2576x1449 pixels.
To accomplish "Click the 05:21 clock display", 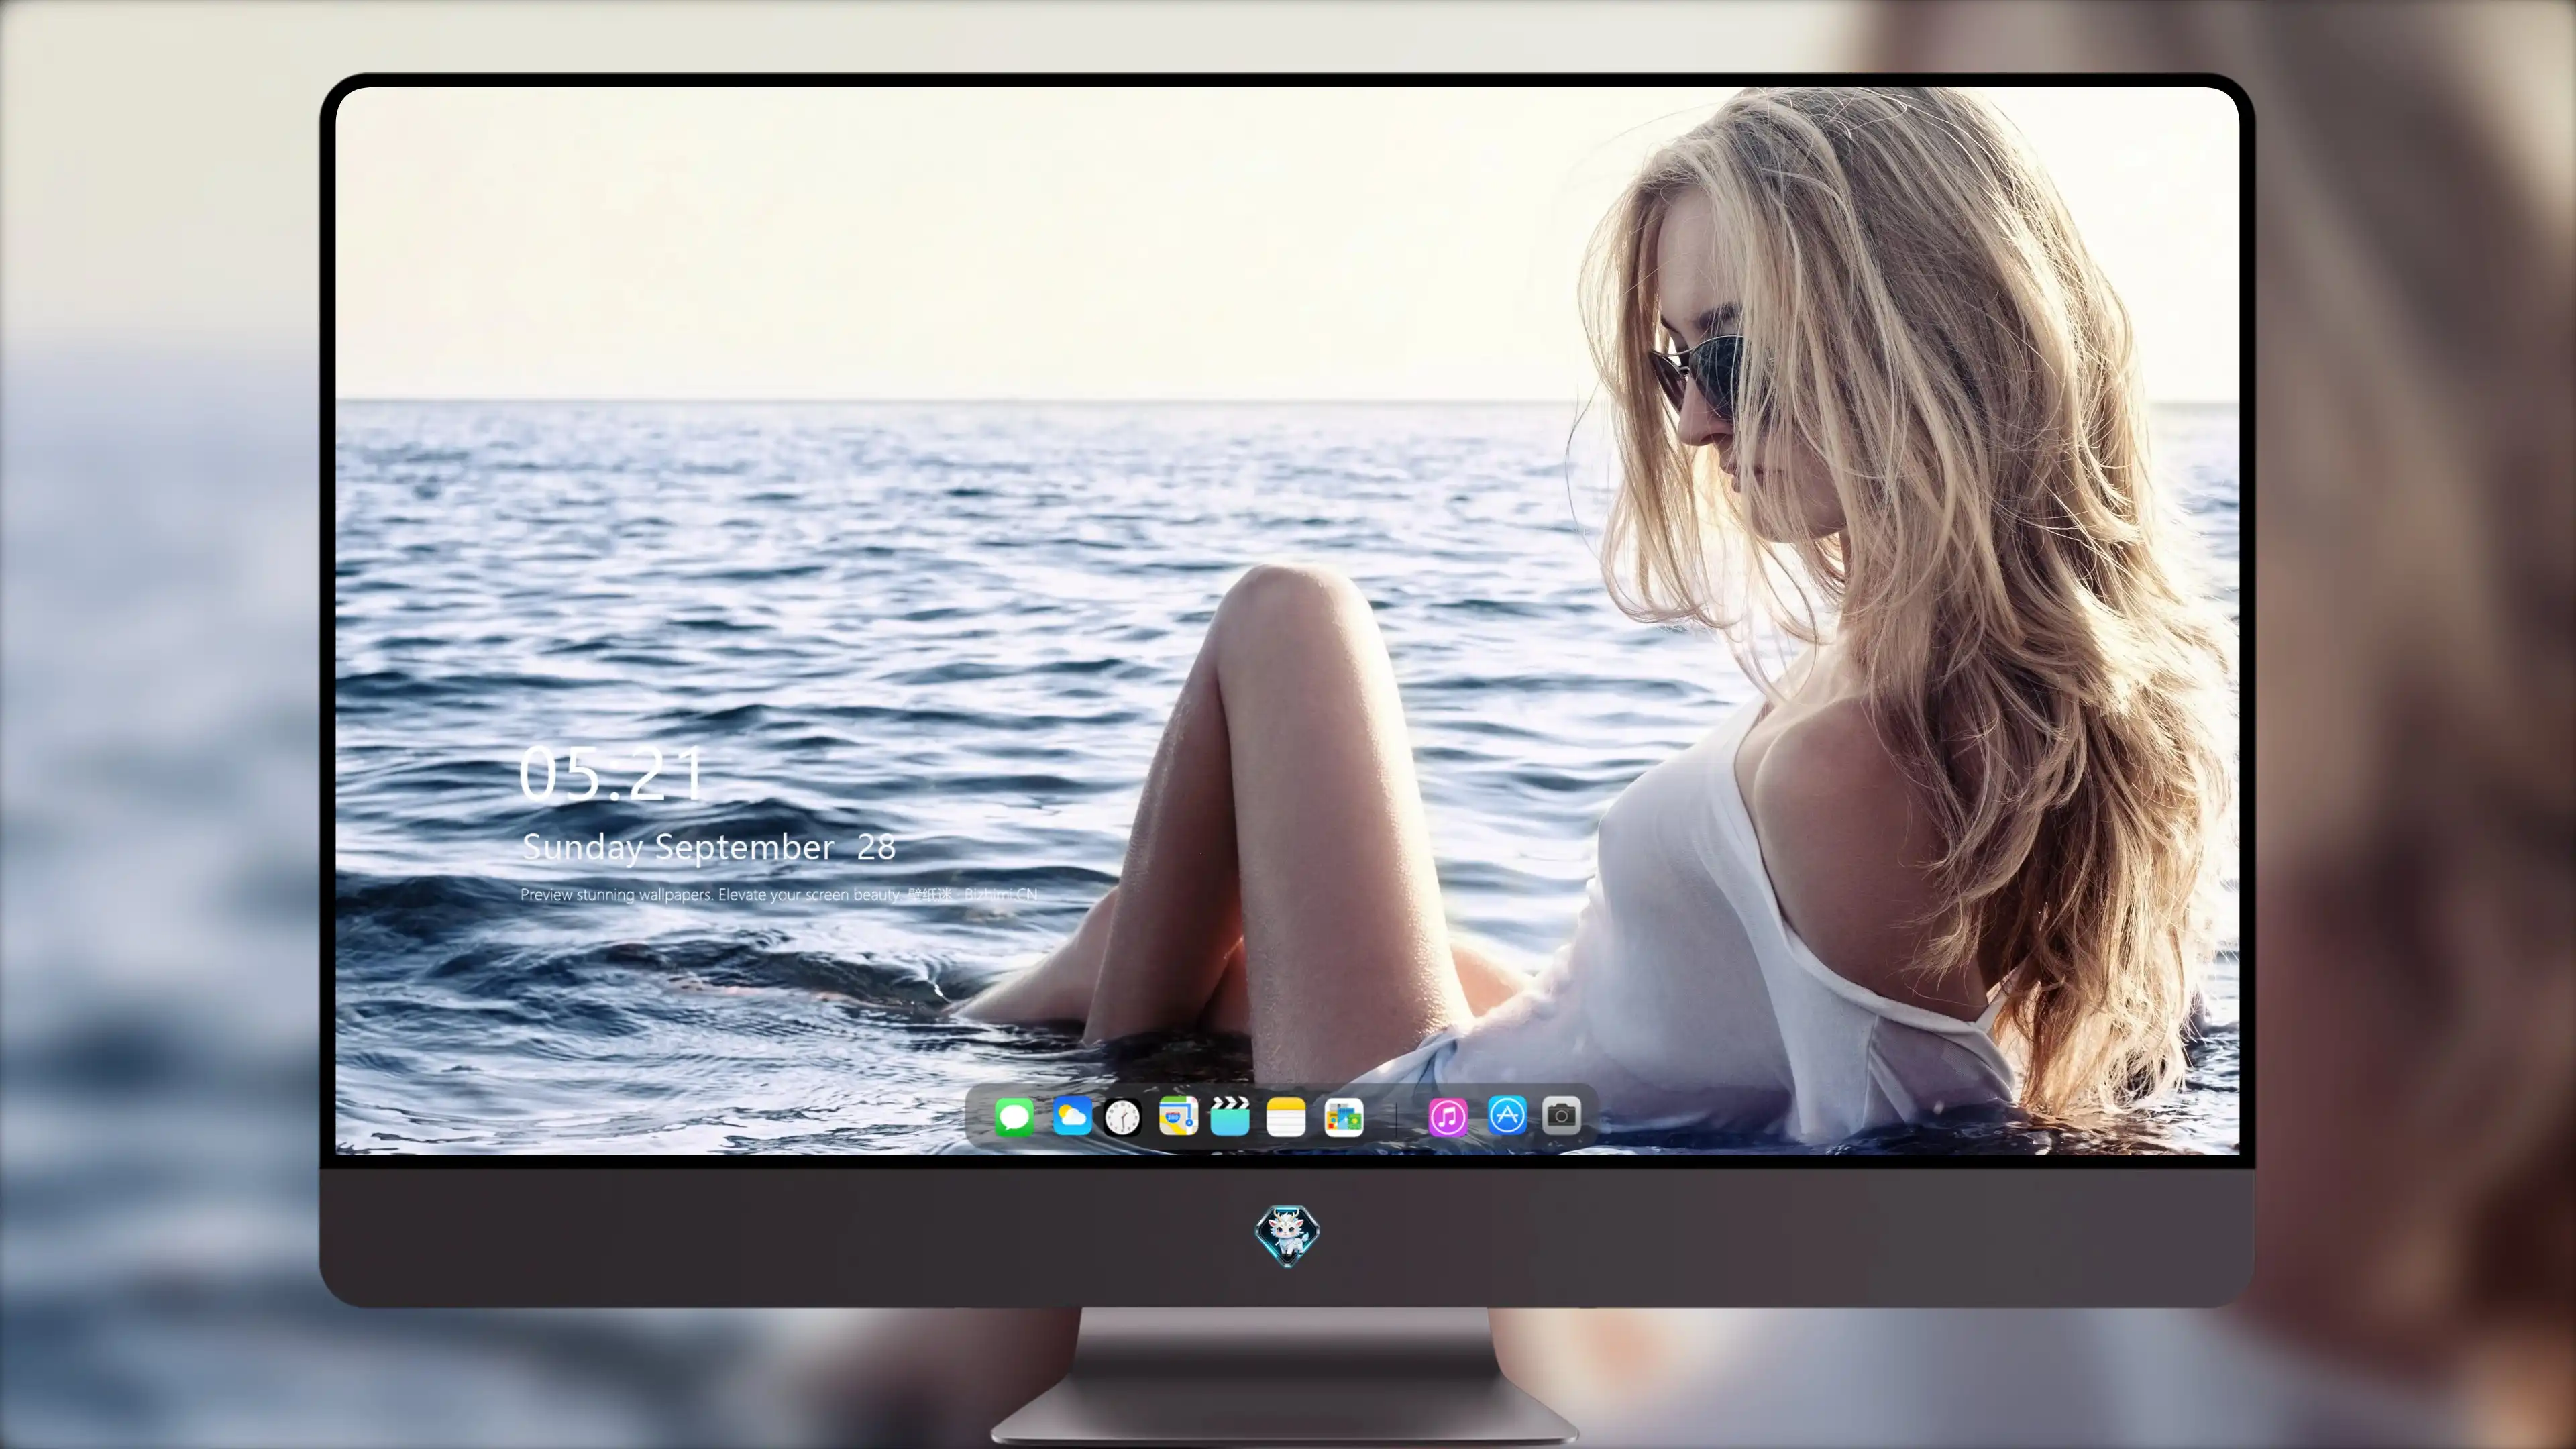I will [x=612, y=774].
